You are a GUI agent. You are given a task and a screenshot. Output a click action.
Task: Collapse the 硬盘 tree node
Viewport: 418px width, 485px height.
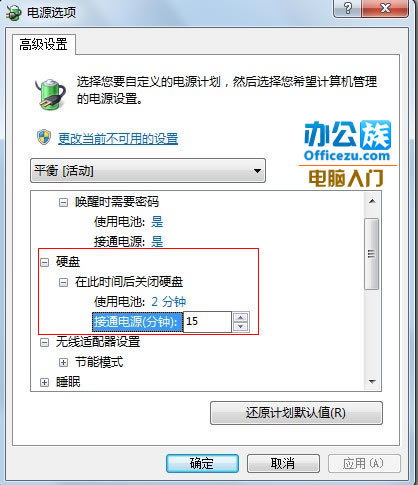click(x=44, y=262)
